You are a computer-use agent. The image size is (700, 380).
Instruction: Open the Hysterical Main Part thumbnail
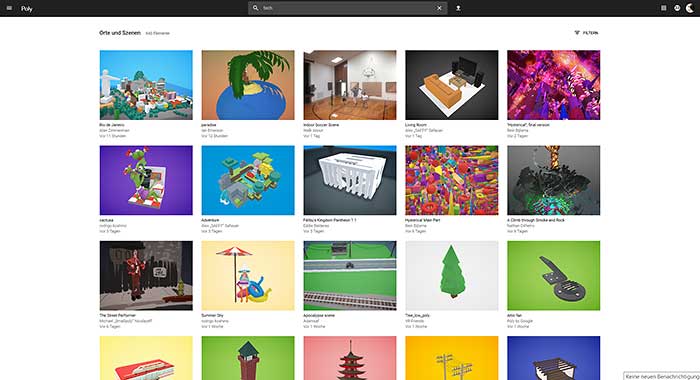(451, 180)
